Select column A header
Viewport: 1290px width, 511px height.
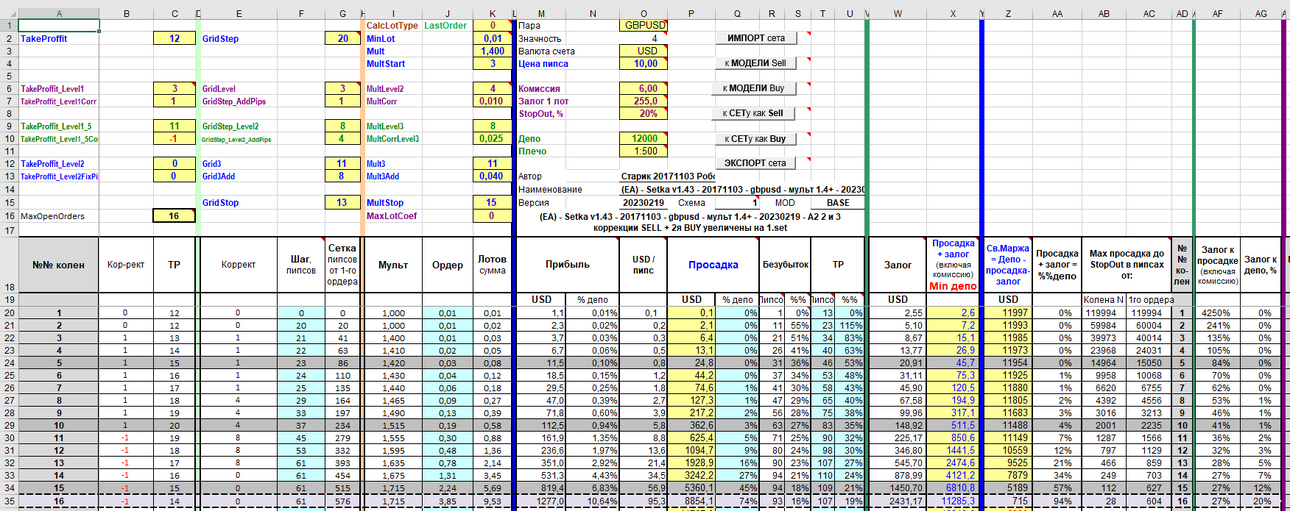(58, 12)
